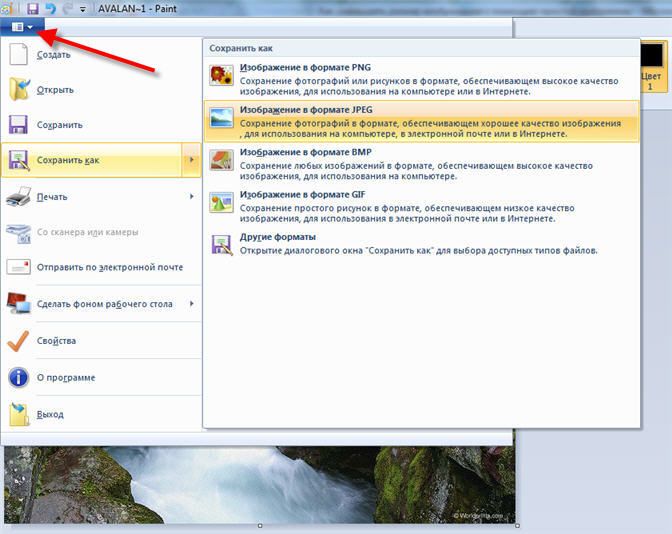Expand Сделать фоном рабочего стола submenu arrow
This screenshot has height=534, width=672.
pos(192,303)
